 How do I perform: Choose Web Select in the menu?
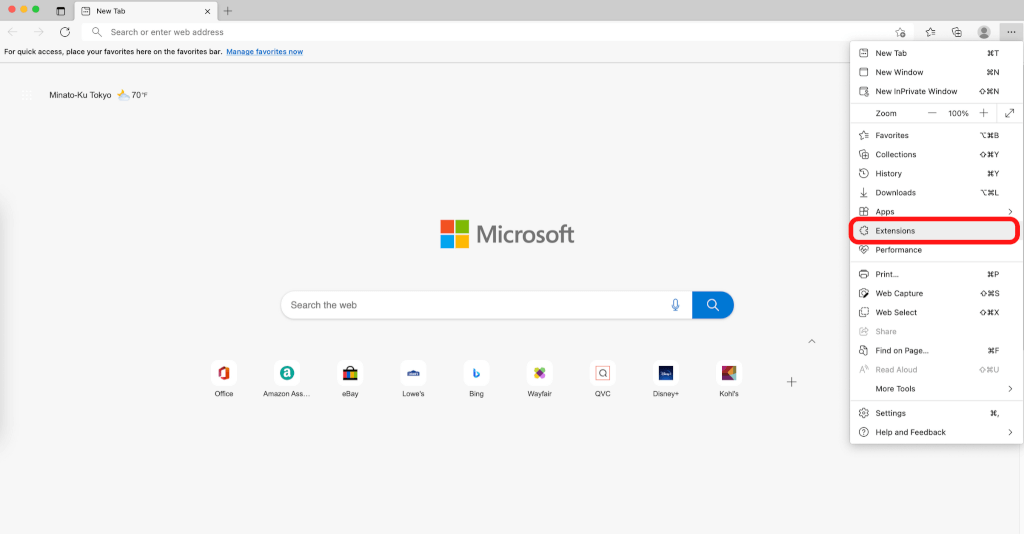click(936, 312)
